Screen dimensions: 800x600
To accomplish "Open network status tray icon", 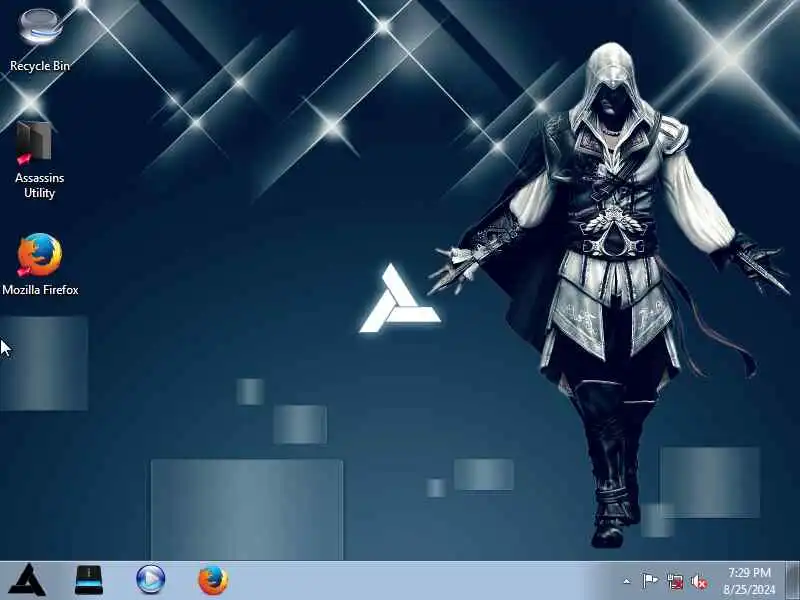I will pyautogui.click(x=675, y=581).
